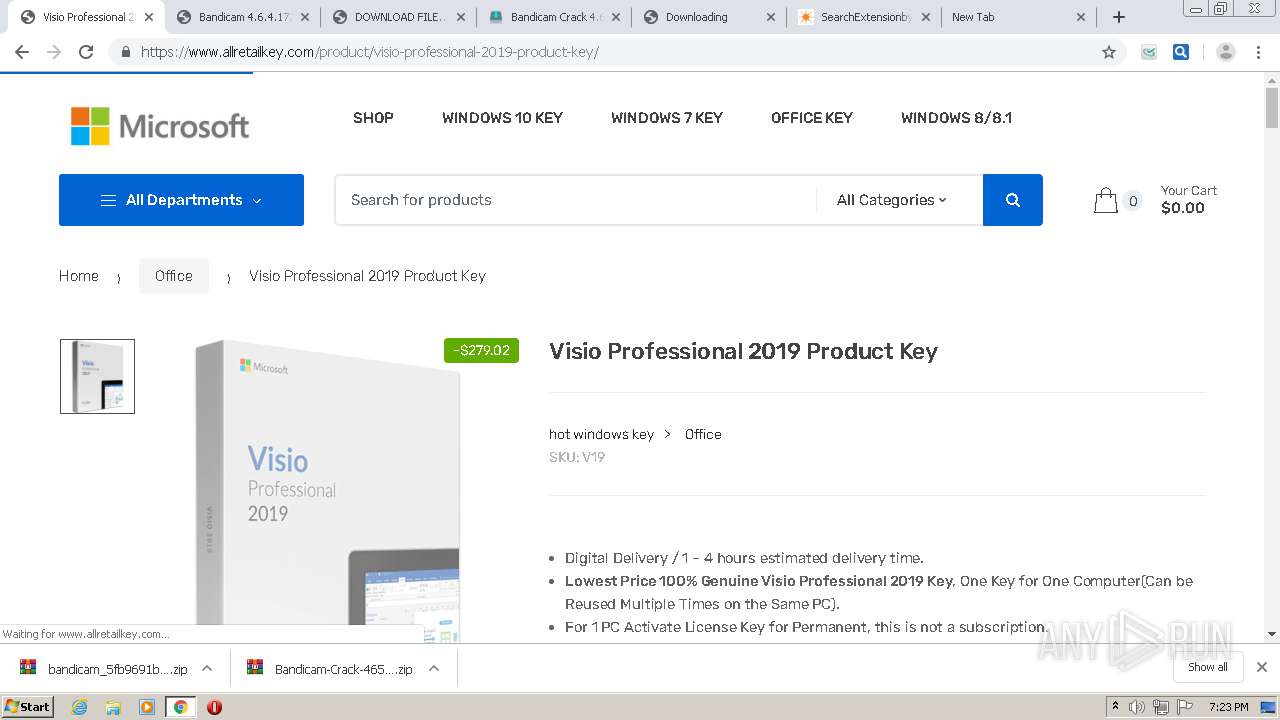Click the Microsoft logo
This screenshot has width=1280, height=720.
(x=160, y=126)
